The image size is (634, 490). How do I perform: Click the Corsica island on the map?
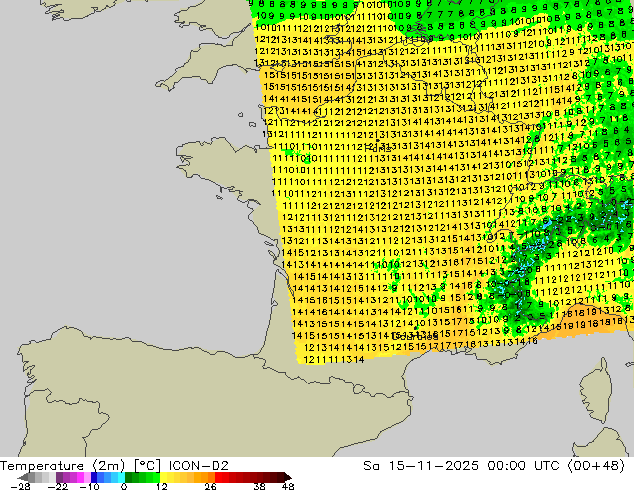[x=598, y=392]
